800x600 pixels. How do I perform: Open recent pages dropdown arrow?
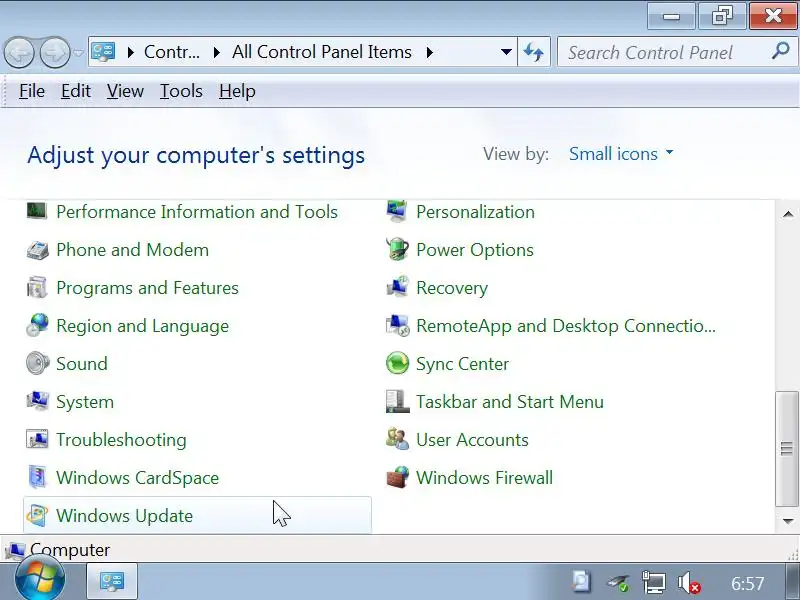pos(78,53)
